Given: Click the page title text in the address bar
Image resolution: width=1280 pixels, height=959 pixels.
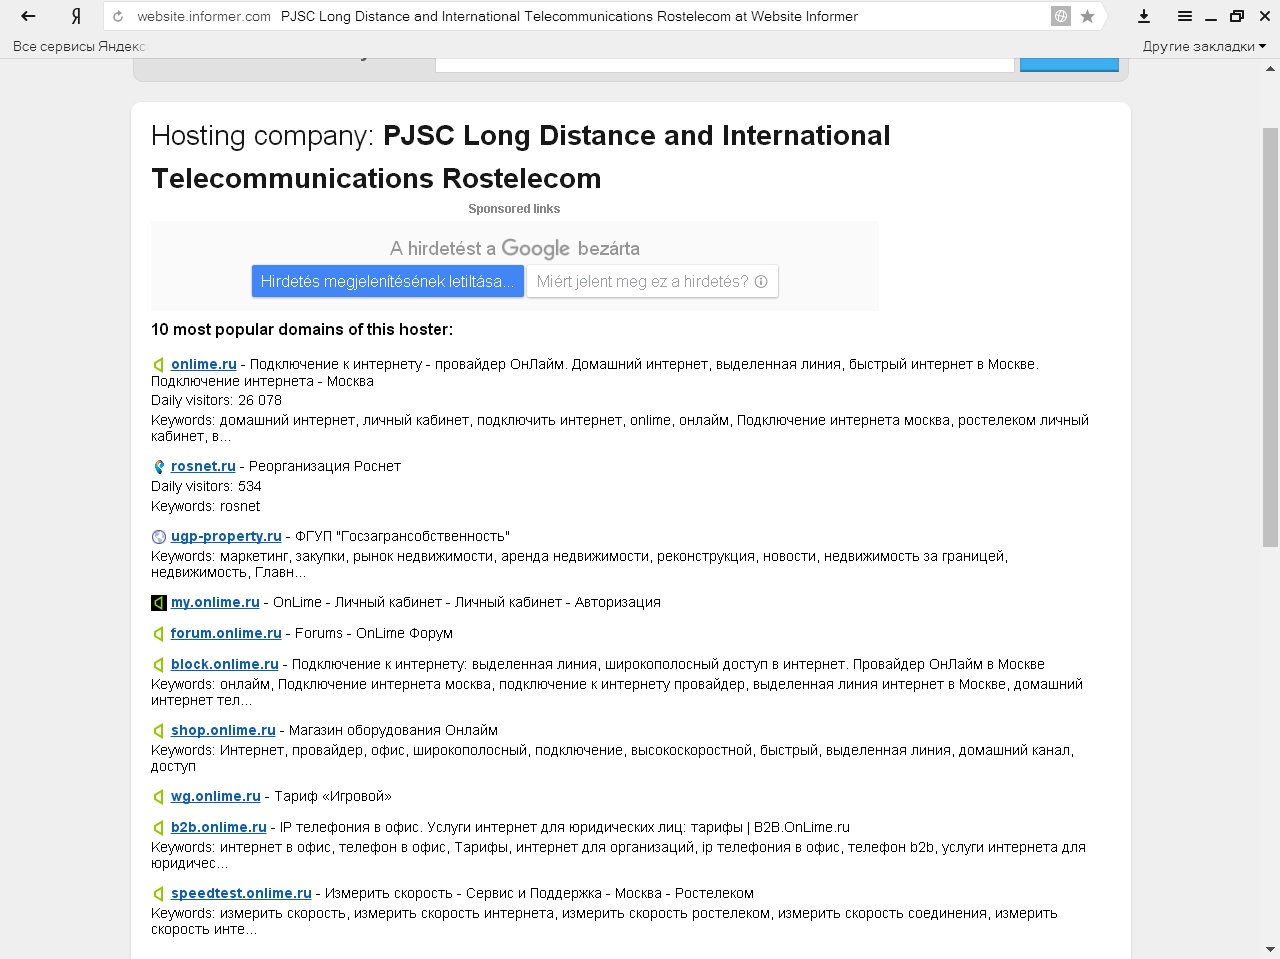Looking at the screenshot, I should coord(569,16).
